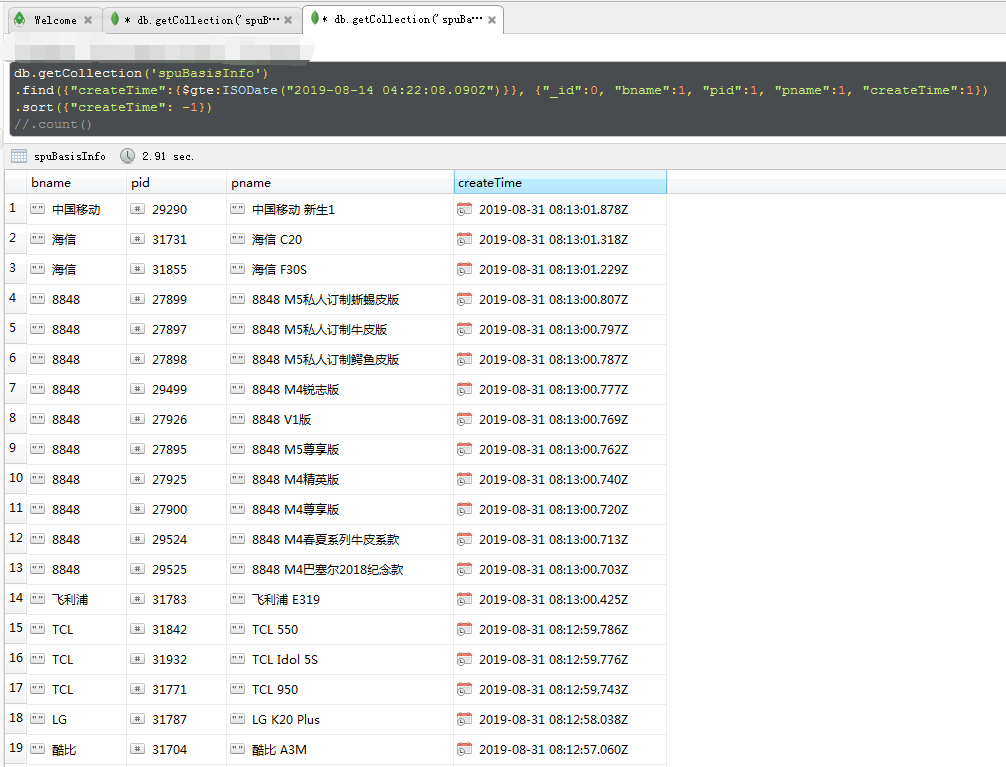Click string icon beside 海信 F30S
Screen dimensions: 1006x767
[237, 269]
